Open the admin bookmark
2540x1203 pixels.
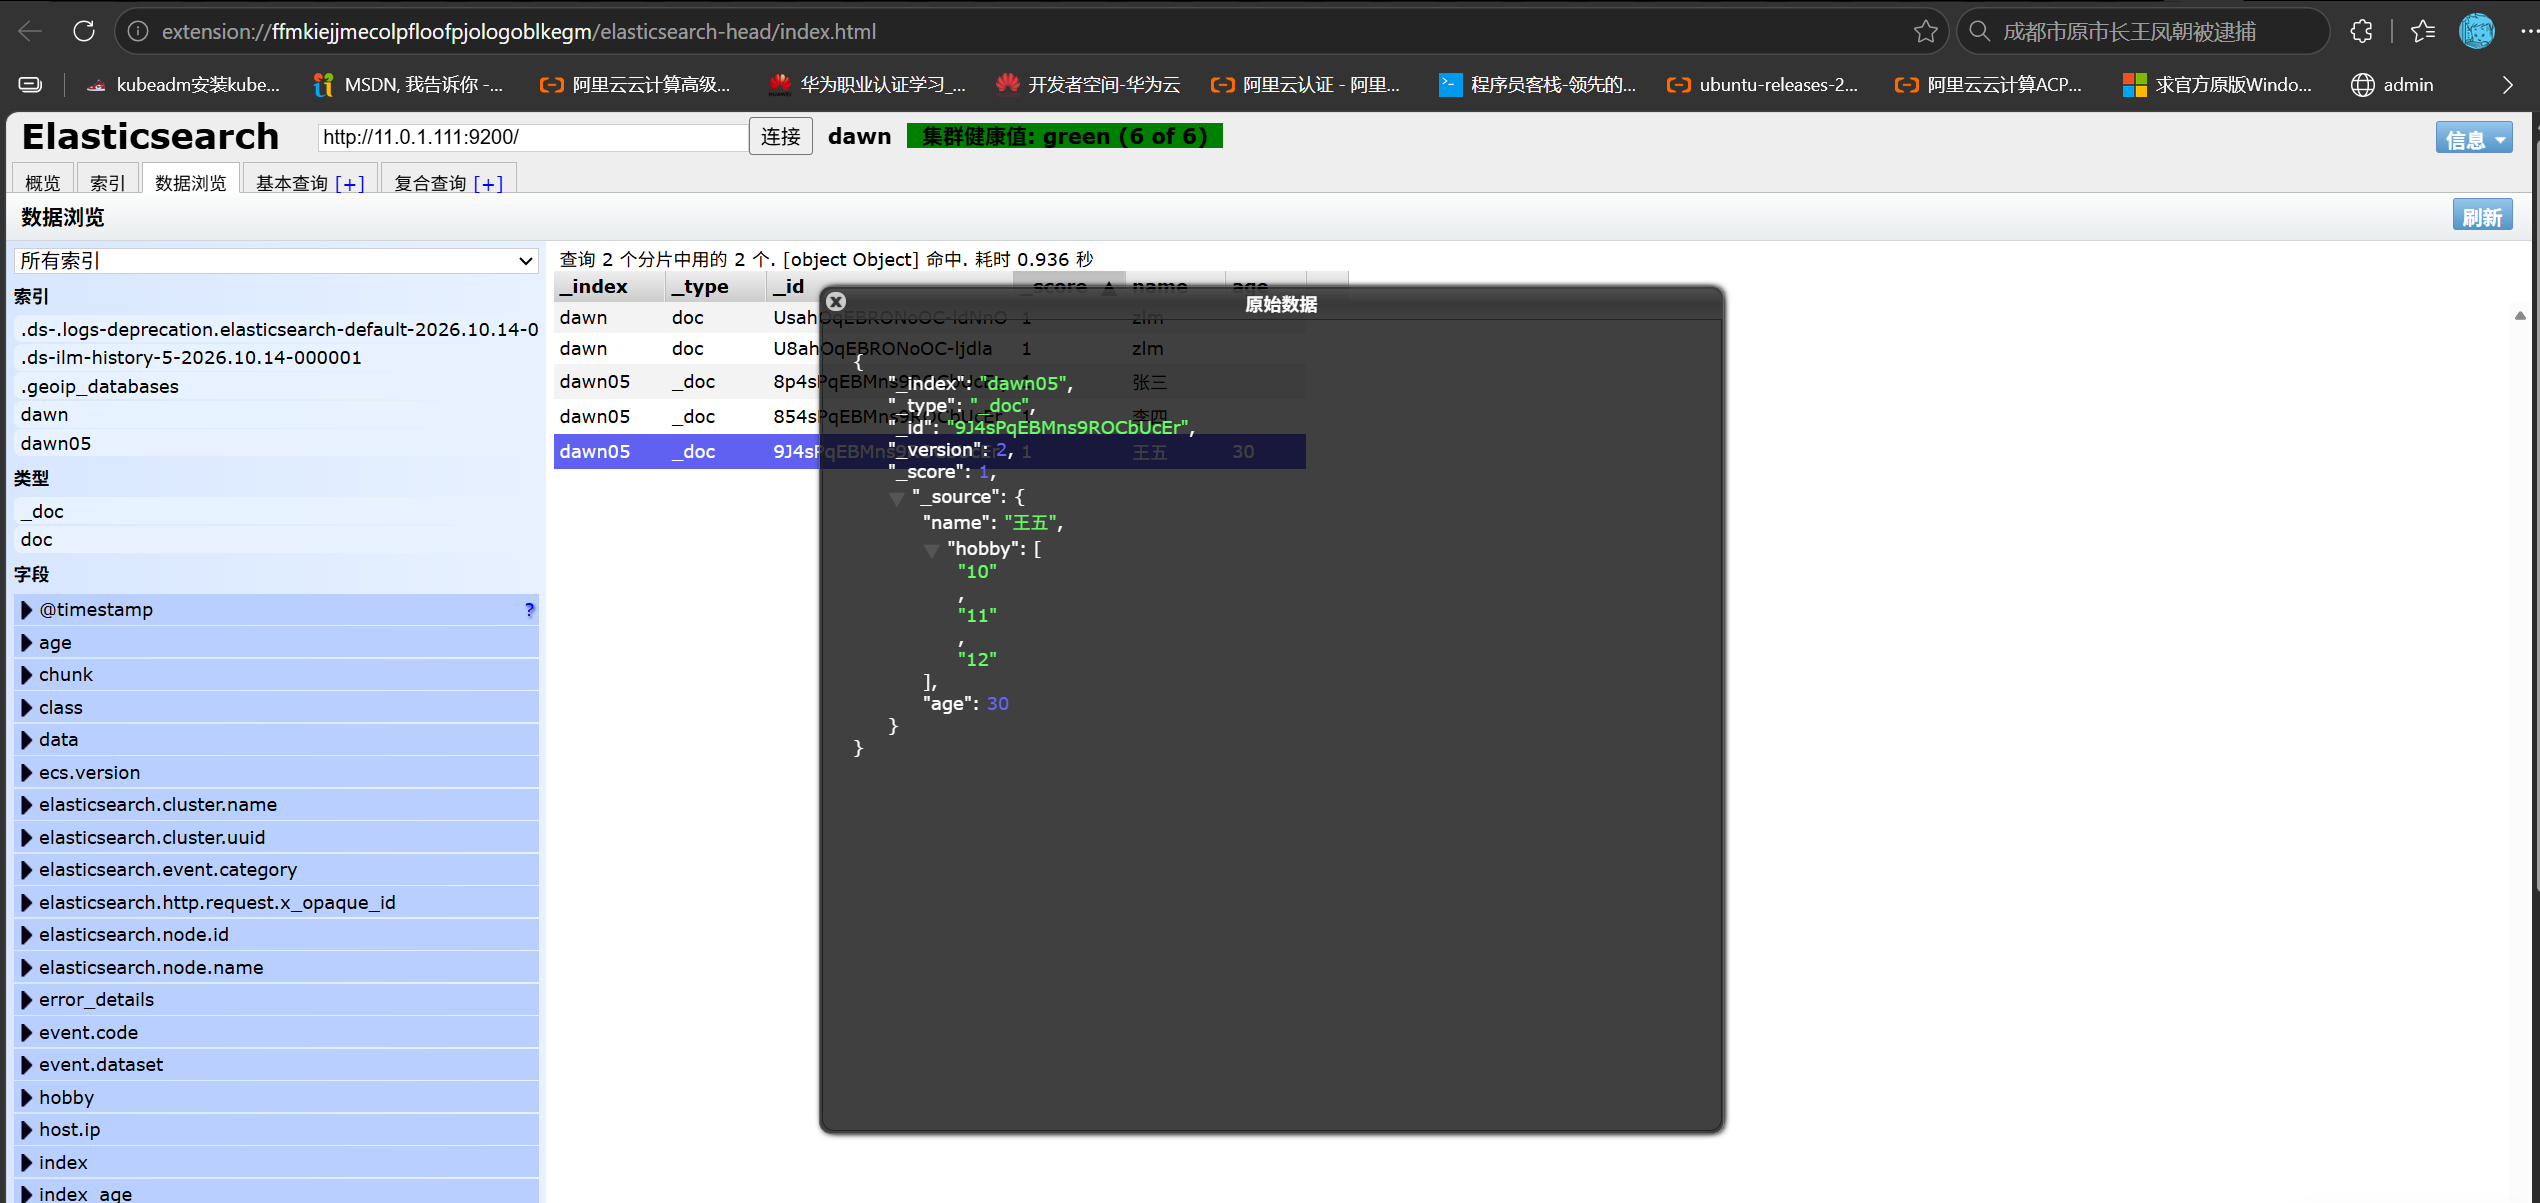click(x=2392, y=85)
